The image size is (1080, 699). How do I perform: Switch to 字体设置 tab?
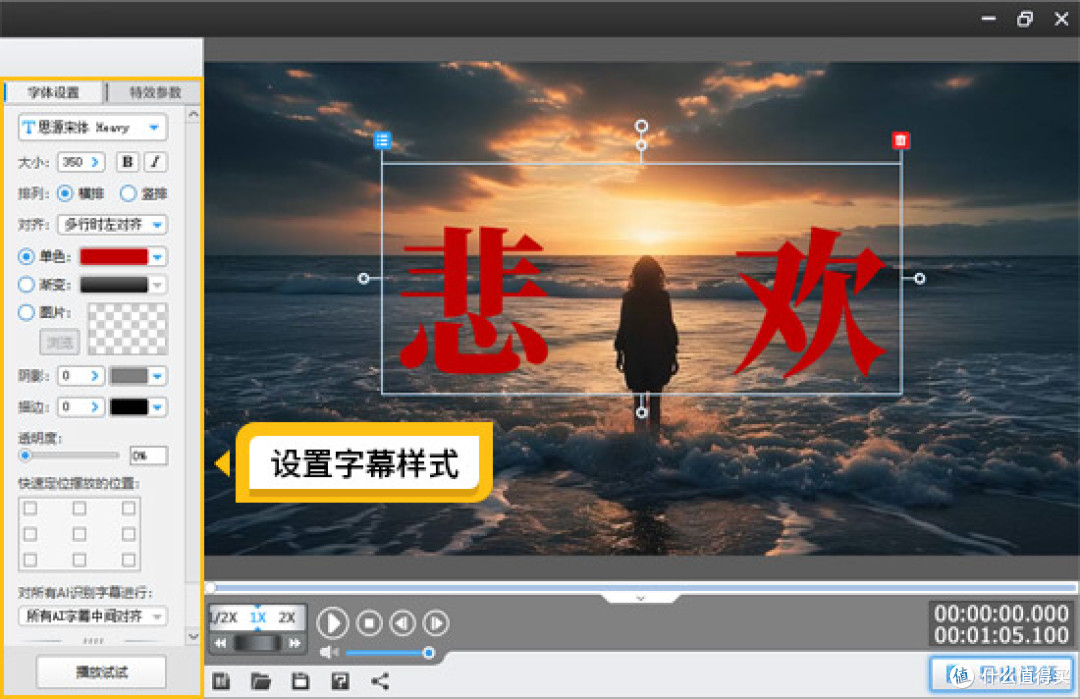tap(54, 92)
